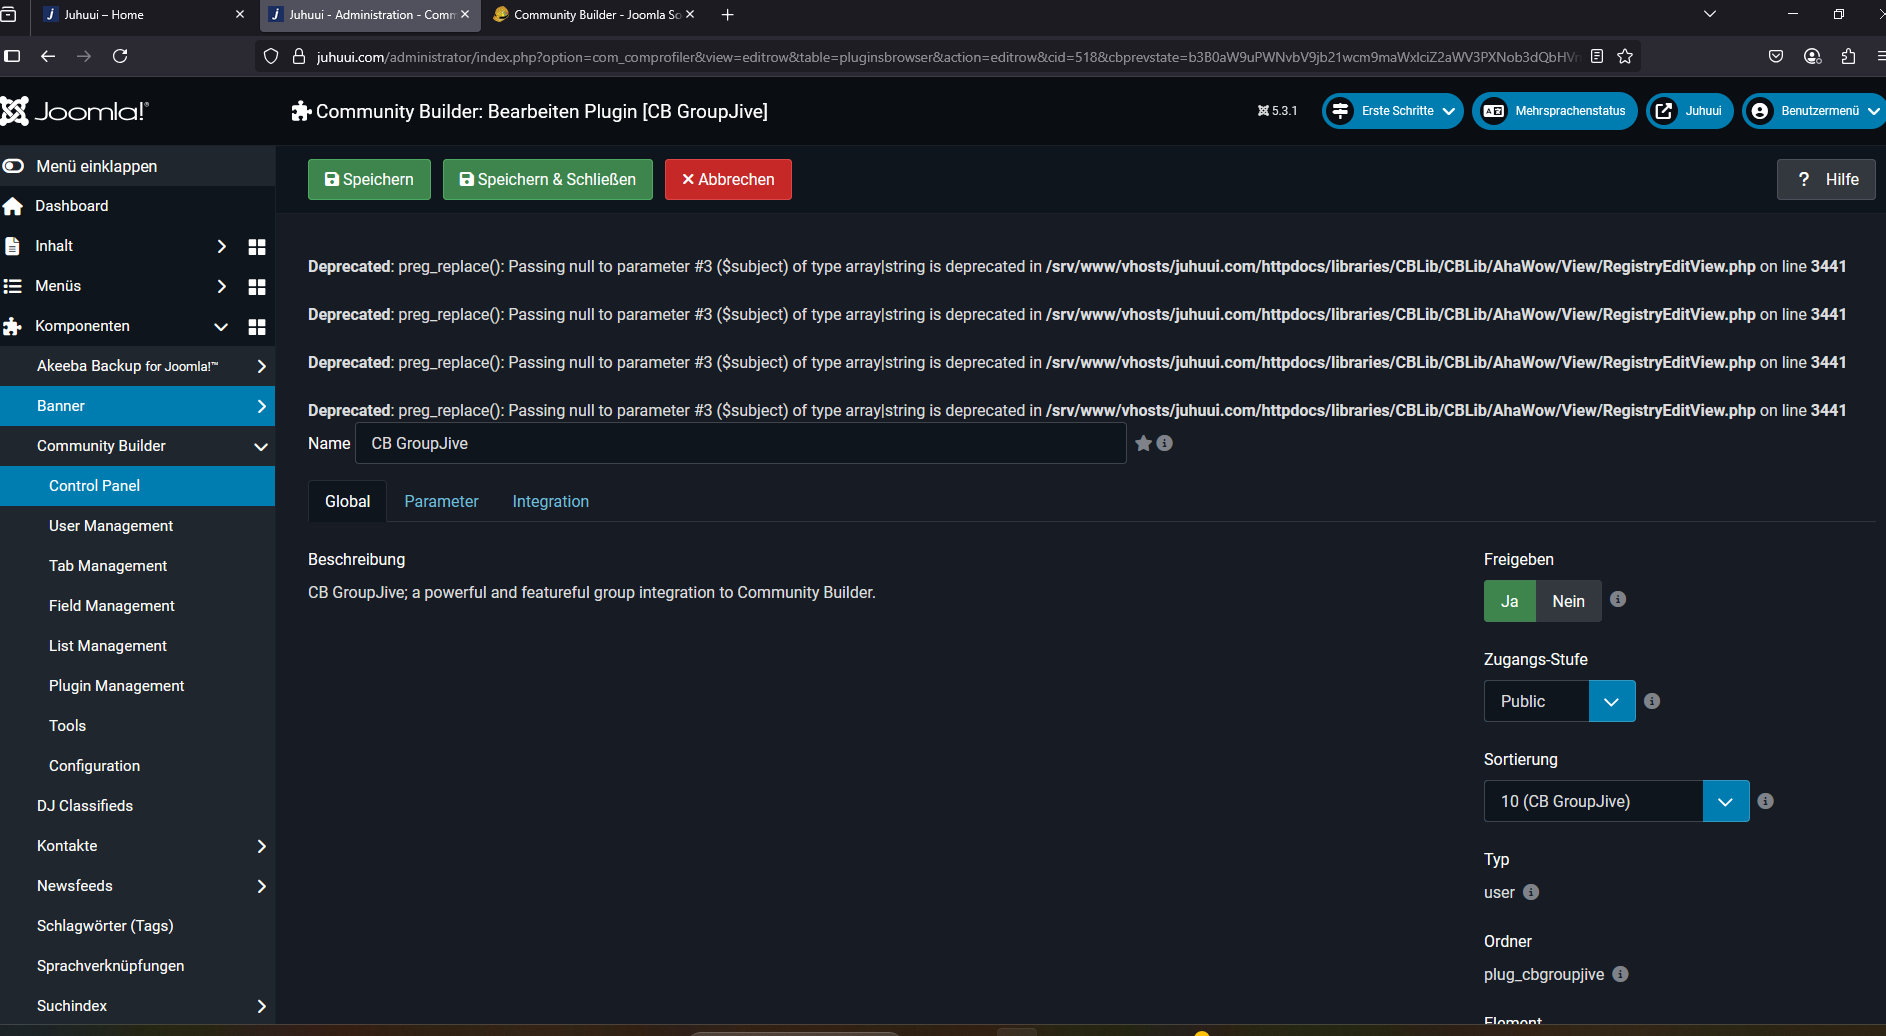Screen dimensions: 1886x1036
Task: Open Mehrsprachenstatus button
Action: pyautogui.click(x=1555, y=111)
